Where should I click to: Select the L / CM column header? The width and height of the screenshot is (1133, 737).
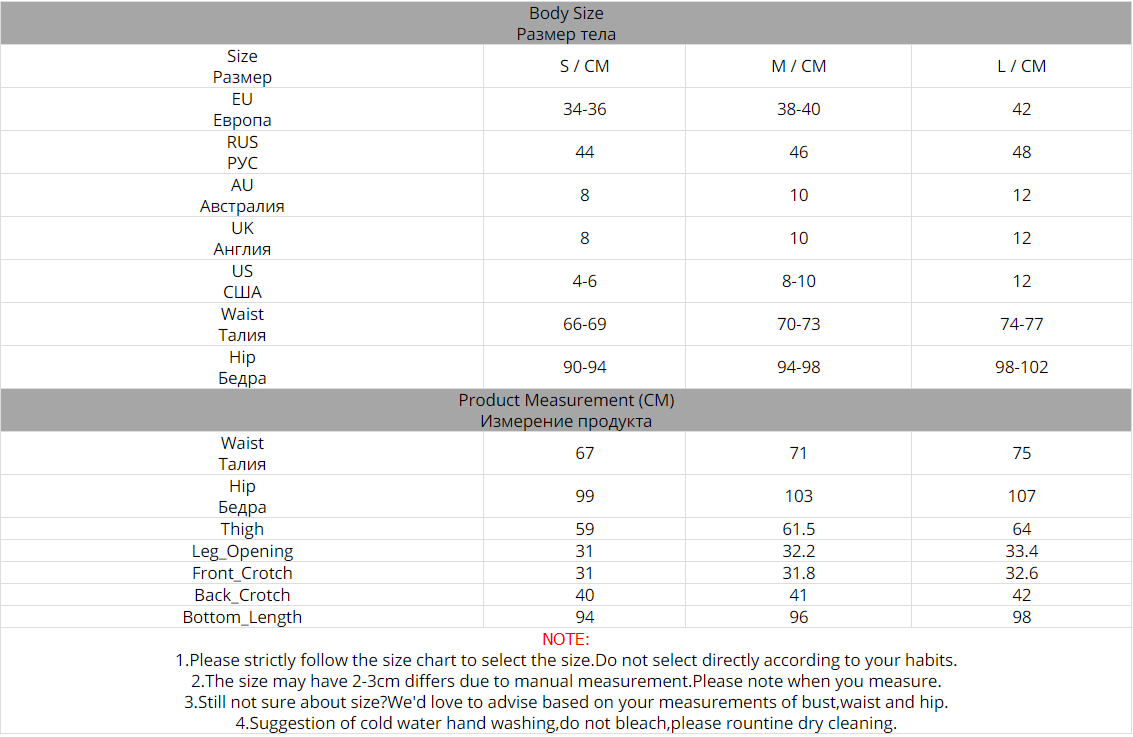(1021, 66)
